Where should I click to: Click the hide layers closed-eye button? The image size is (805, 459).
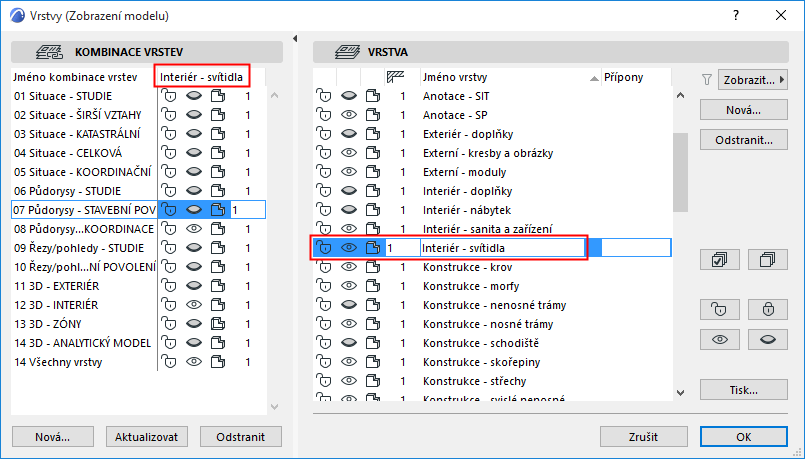coord(767,339)
